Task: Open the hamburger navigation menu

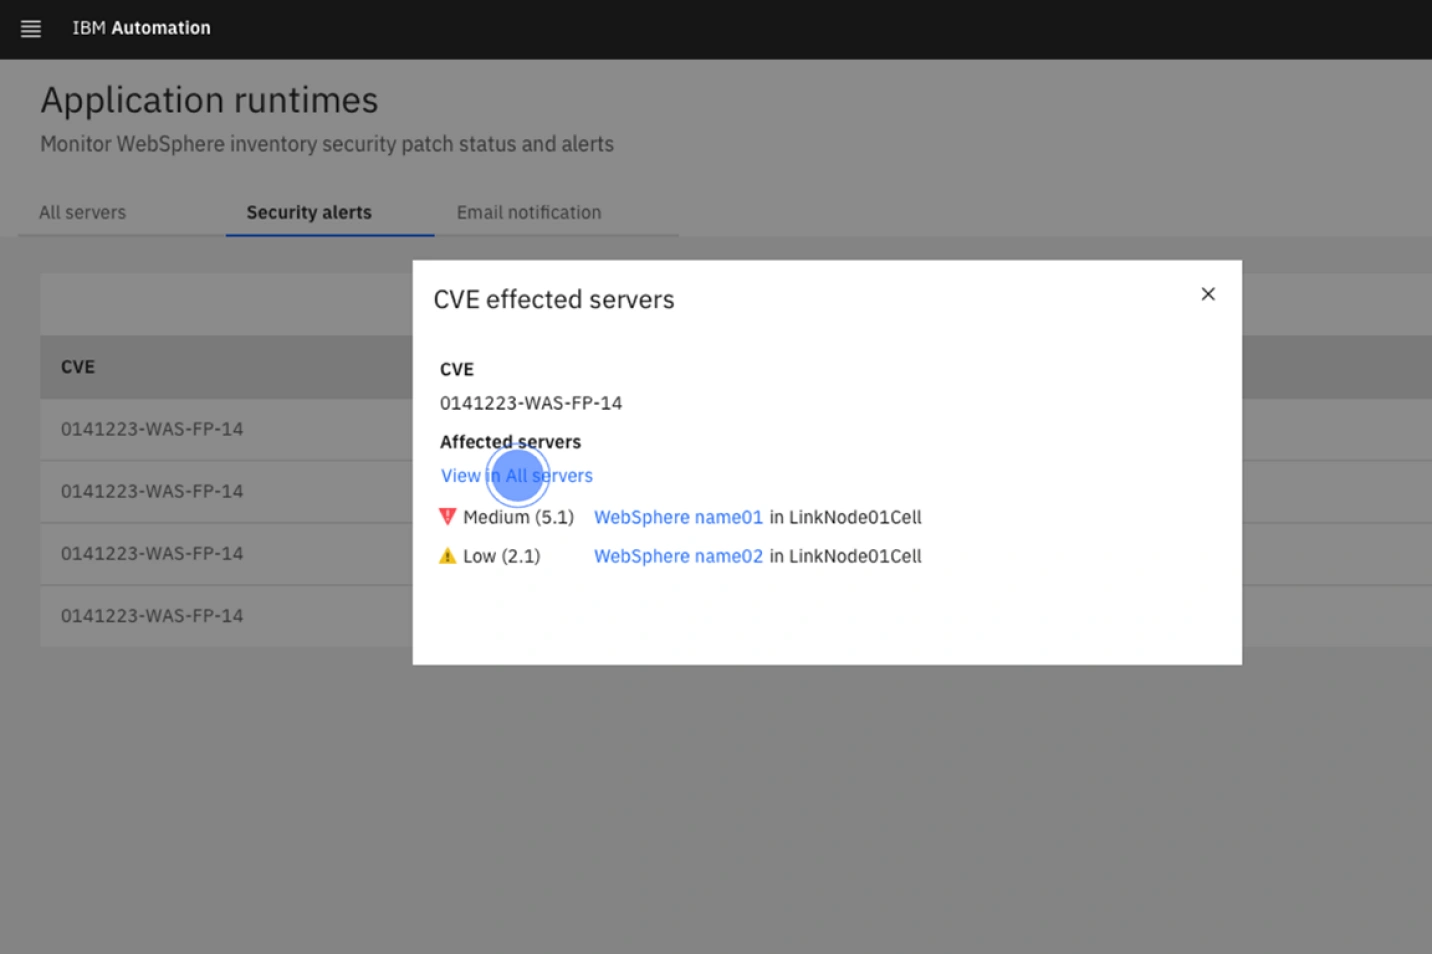Action: coord(30,28)
